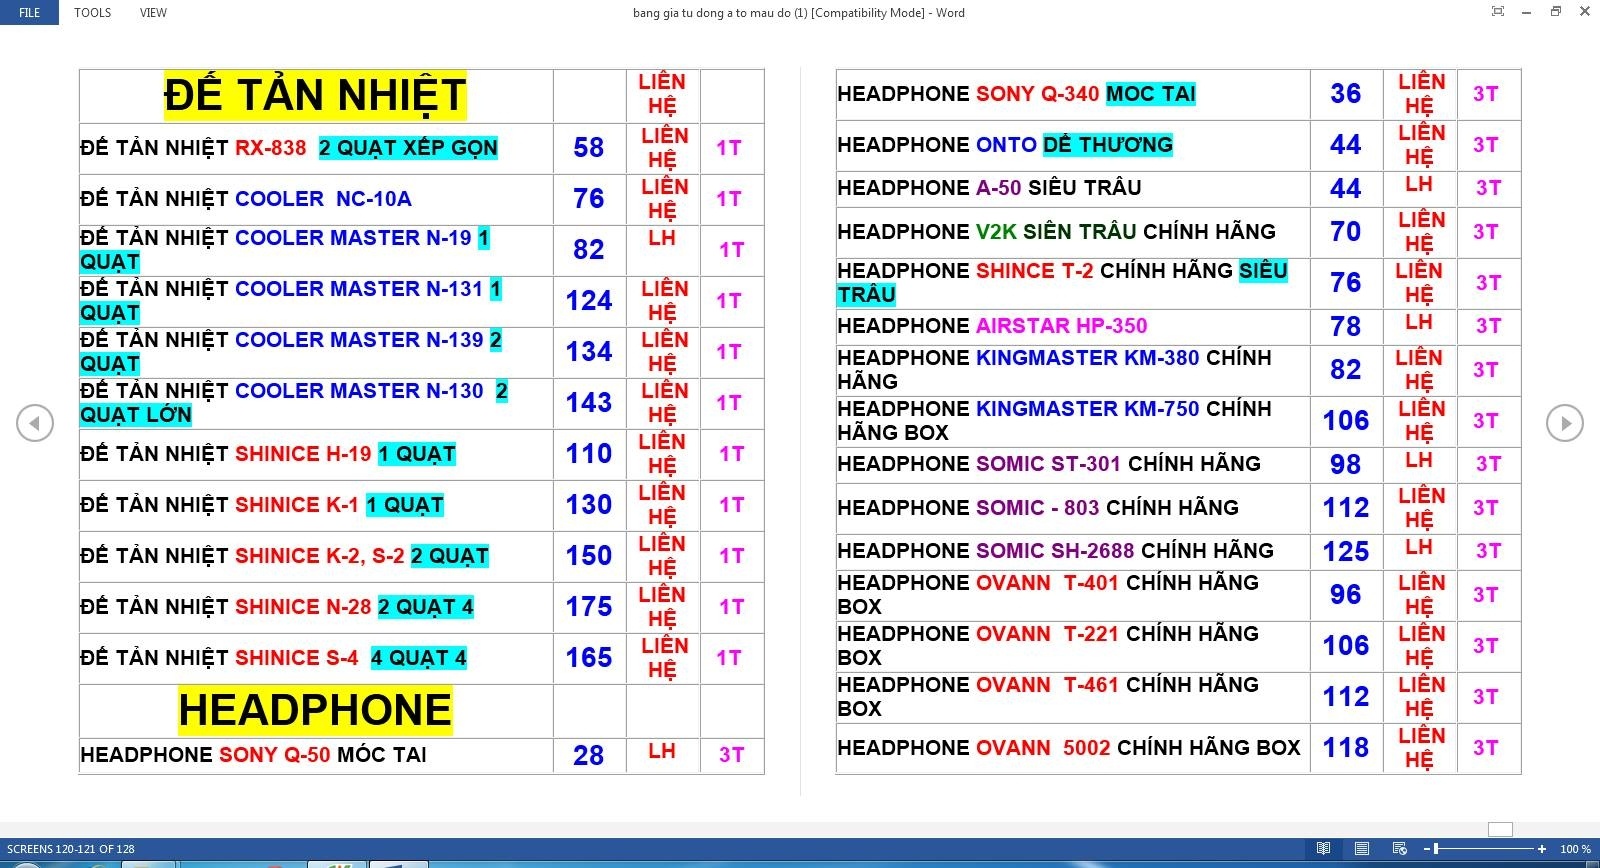Click price 58 in the RX-838 row
1600x868 pixels.
point(589,148)
